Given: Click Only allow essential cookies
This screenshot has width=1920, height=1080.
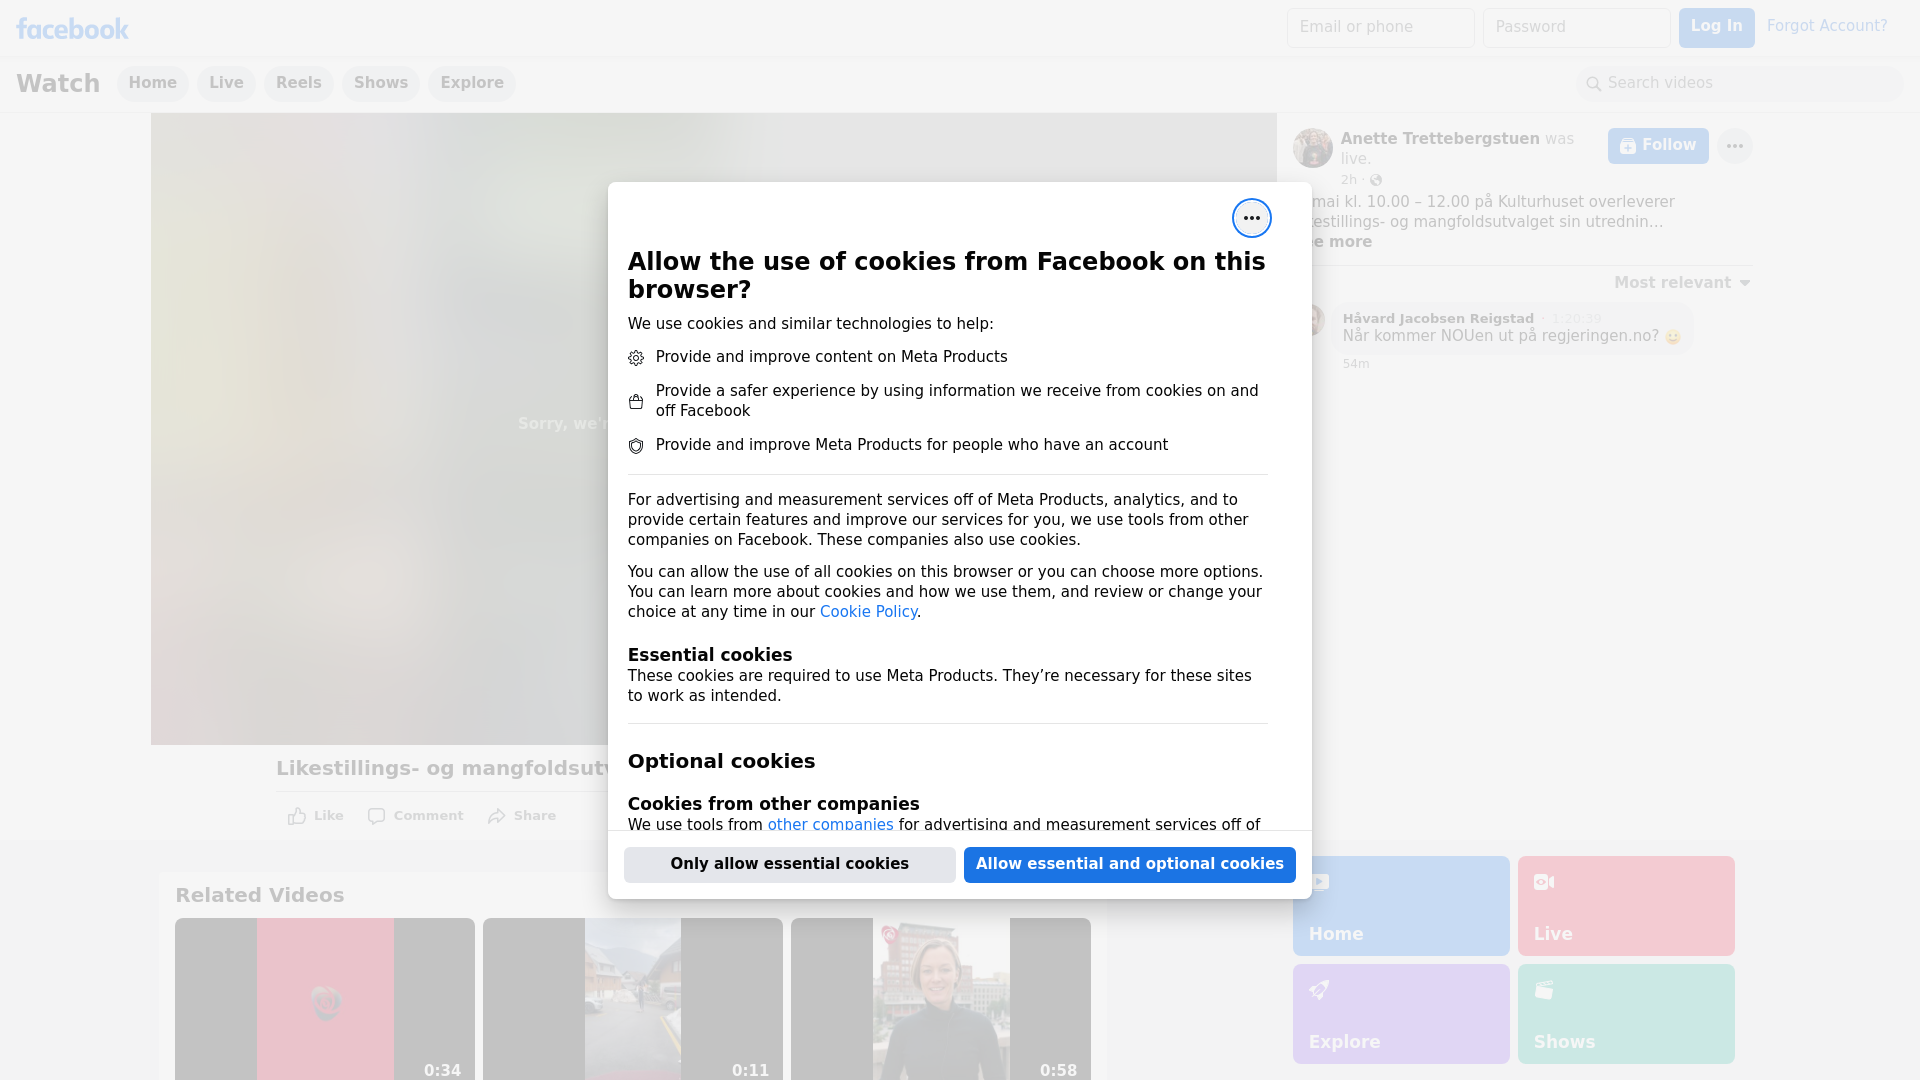Looking at the screenshot, I should pos(789,864).
